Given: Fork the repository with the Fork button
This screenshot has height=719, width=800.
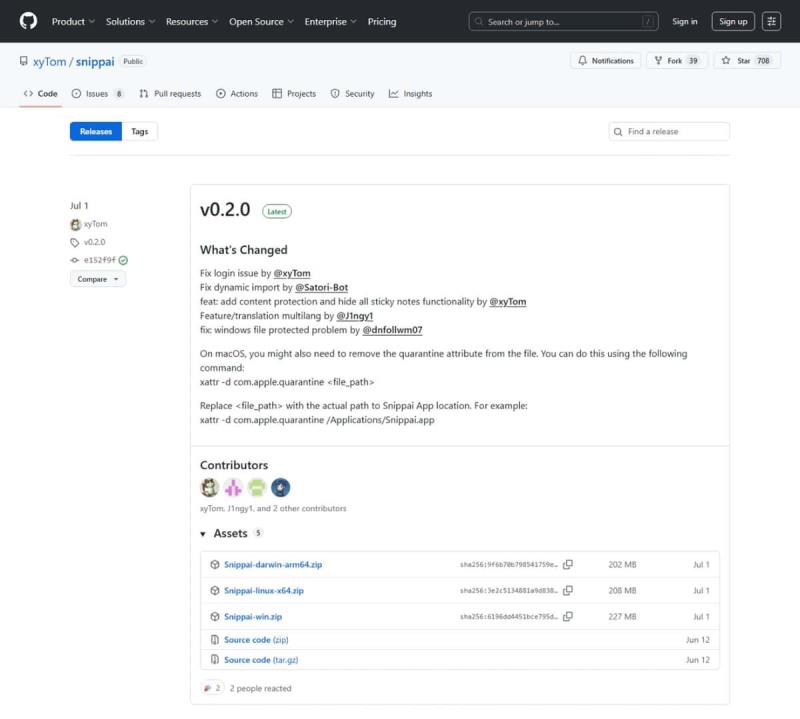Looking at the screenshot, I should 677,61.
